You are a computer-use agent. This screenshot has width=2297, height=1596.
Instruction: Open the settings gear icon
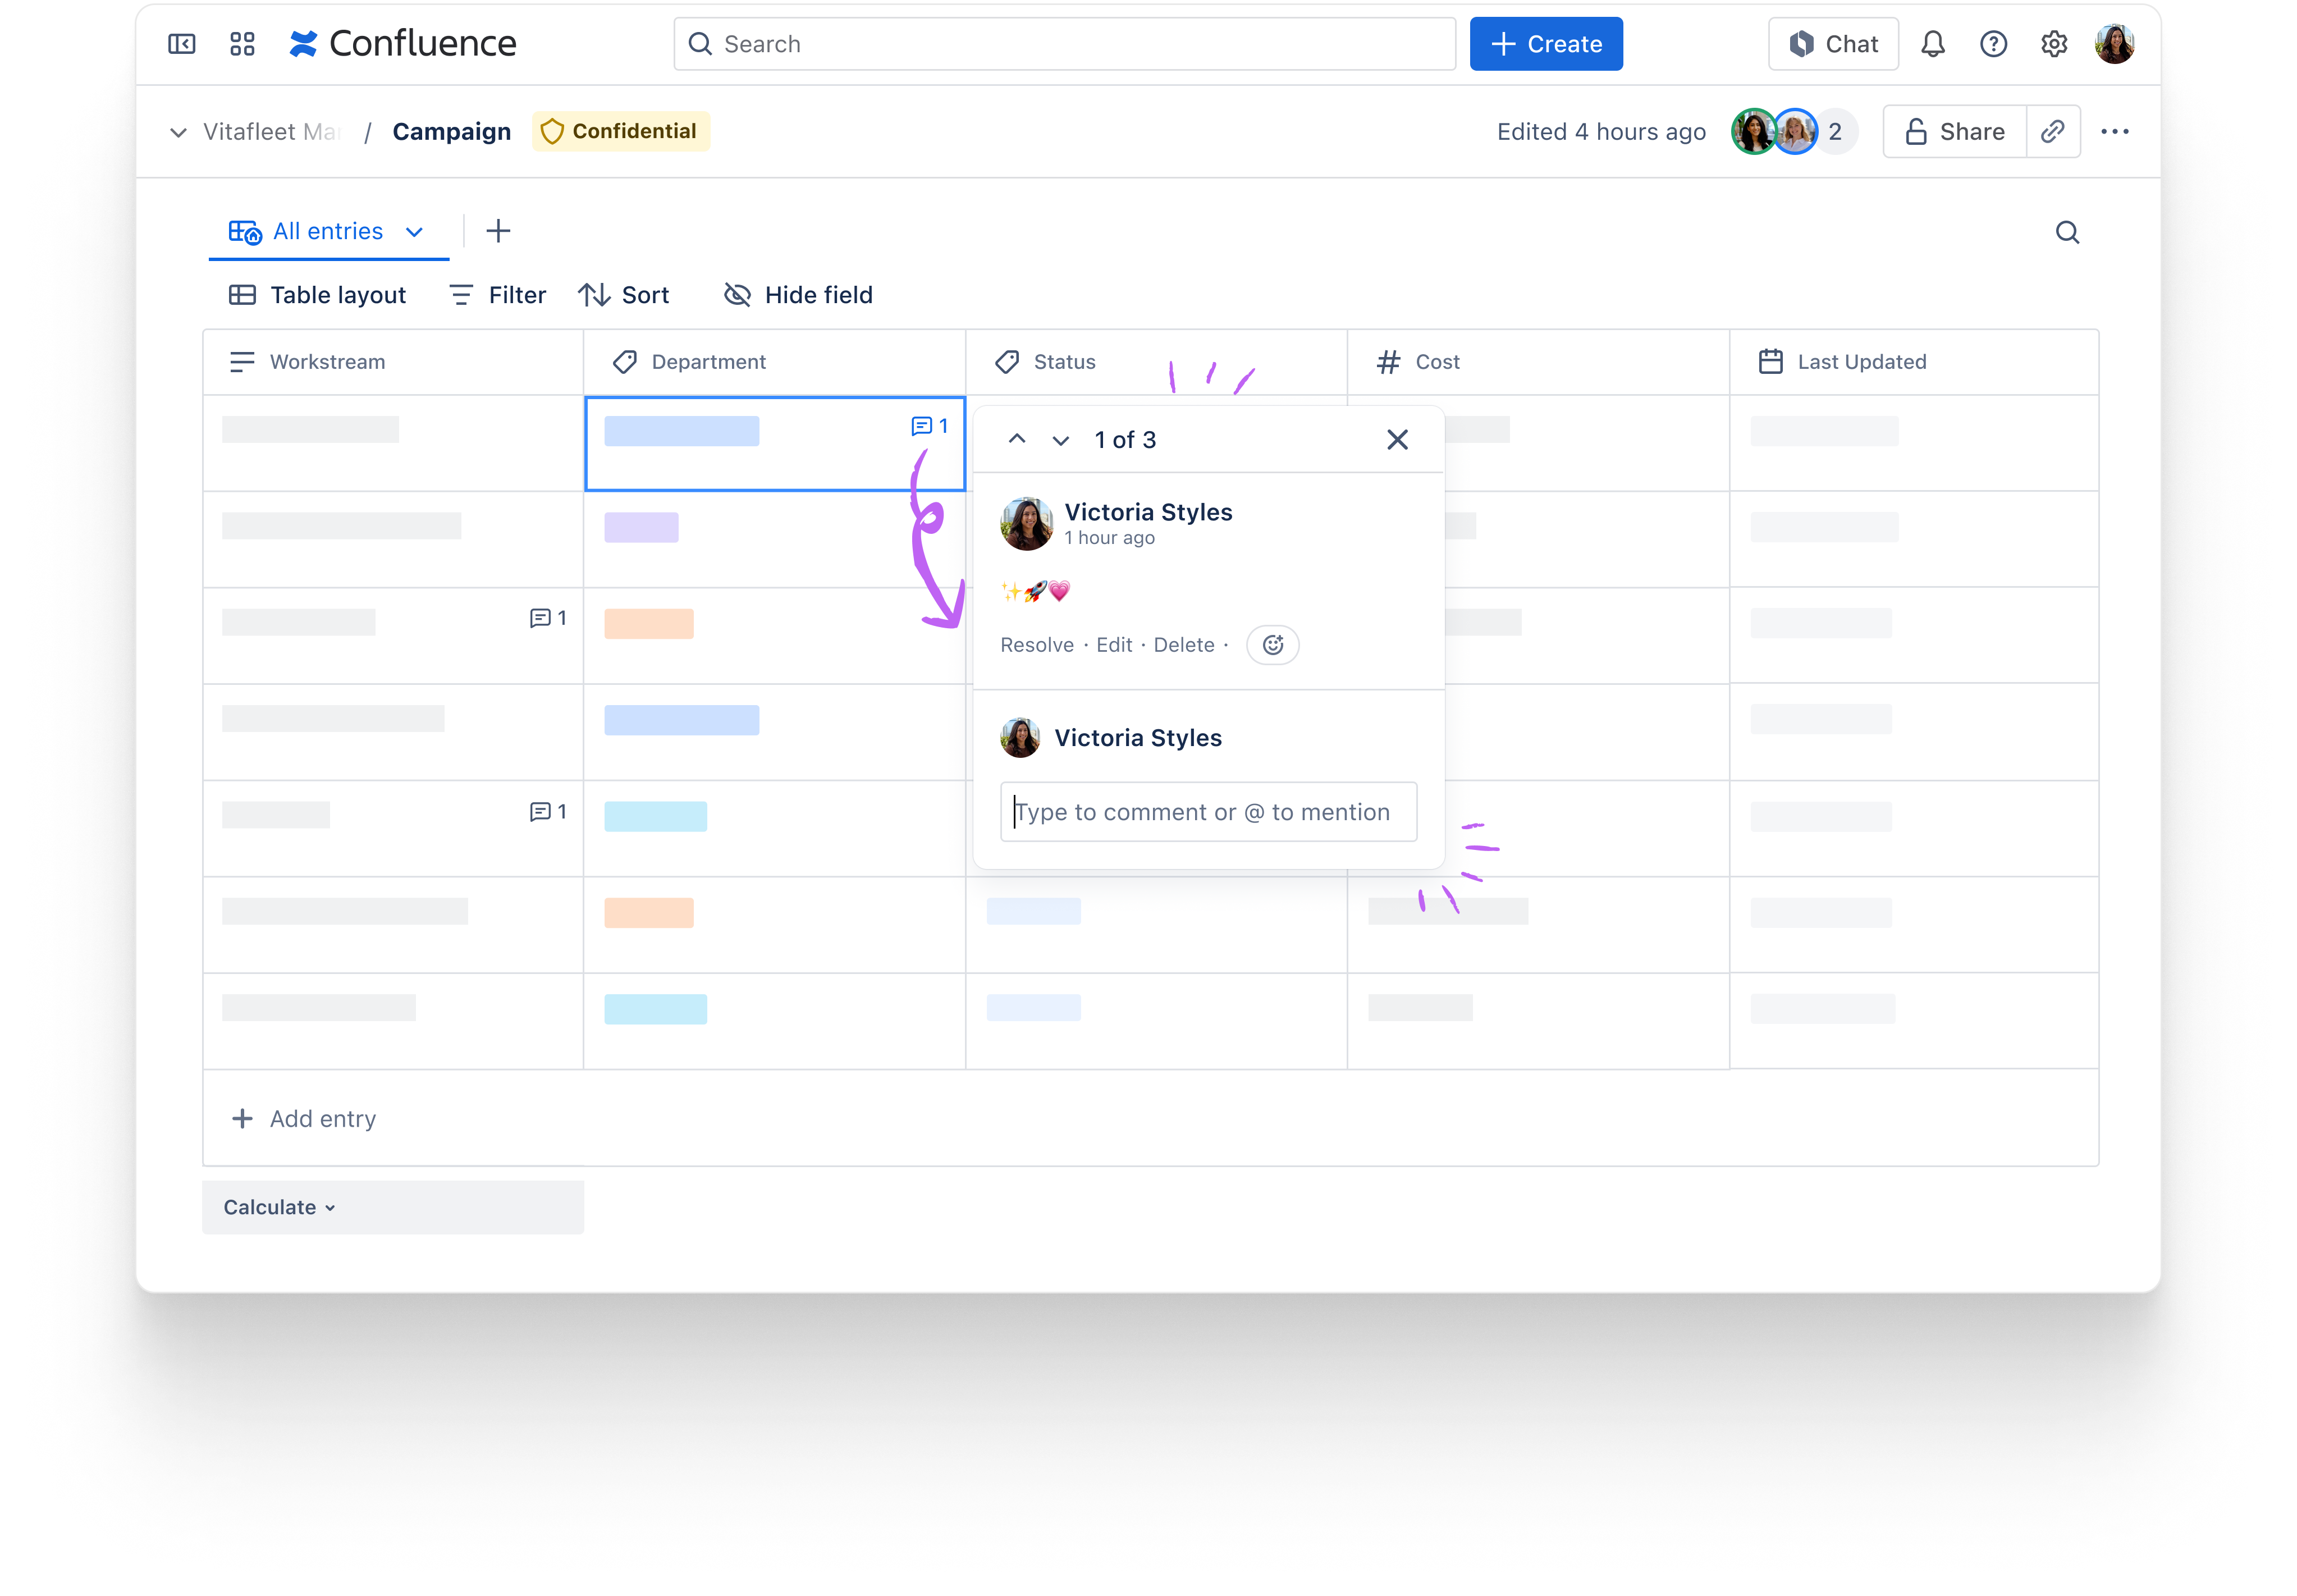click(x=2053, y=44)
